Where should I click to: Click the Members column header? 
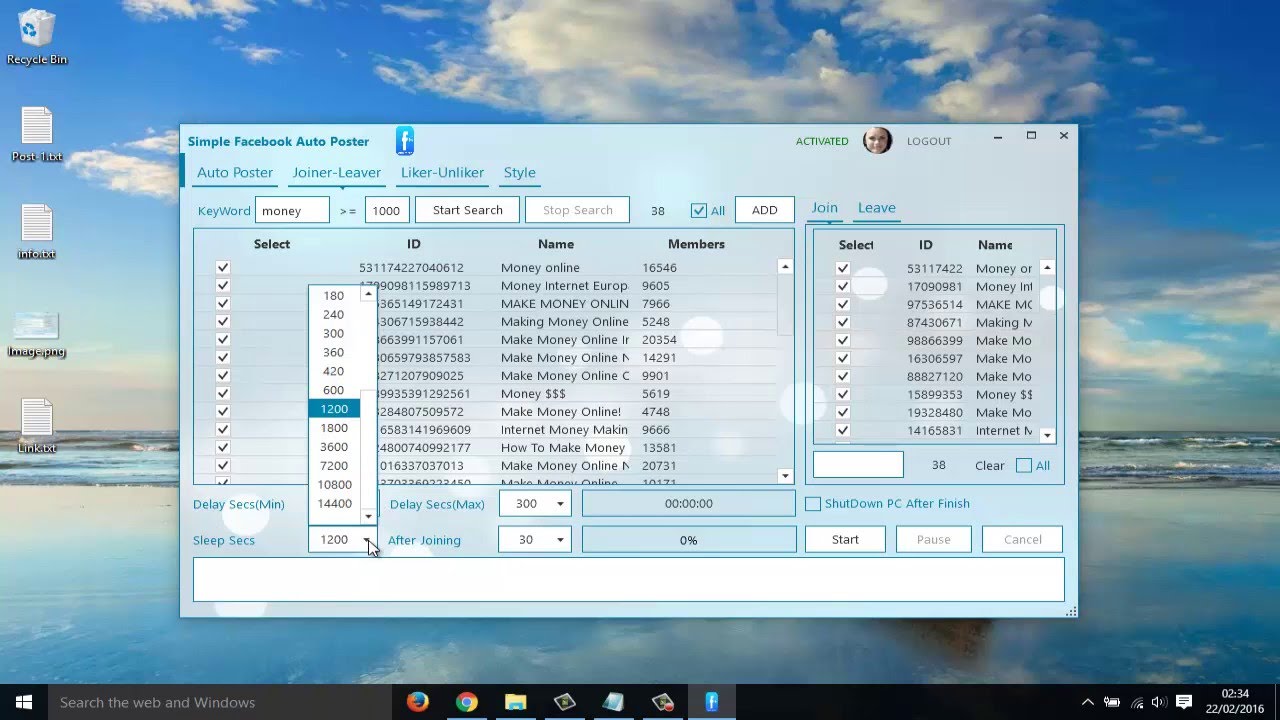point(696,244)
